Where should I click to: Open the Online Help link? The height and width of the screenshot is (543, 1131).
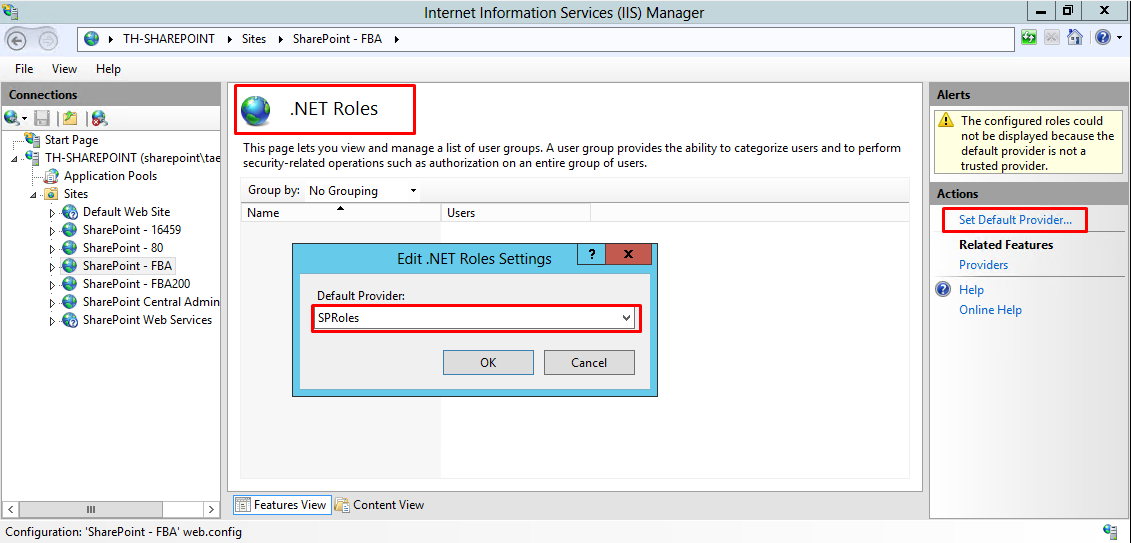tap(990, 310)
